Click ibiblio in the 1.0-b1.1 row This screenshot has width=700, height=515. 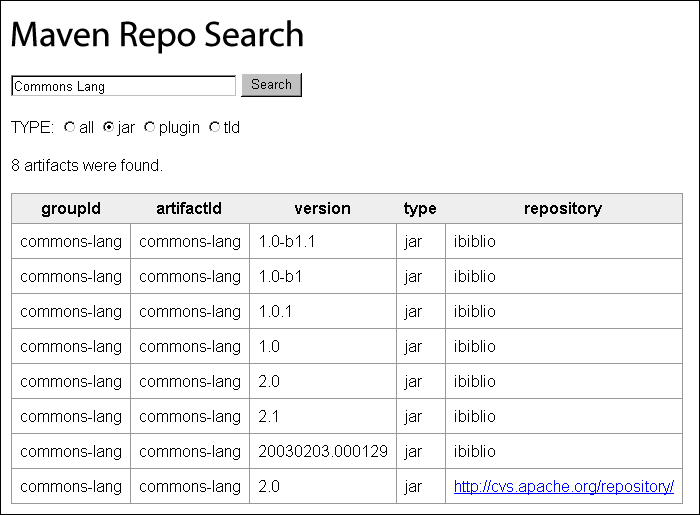[x=475, y=241]
